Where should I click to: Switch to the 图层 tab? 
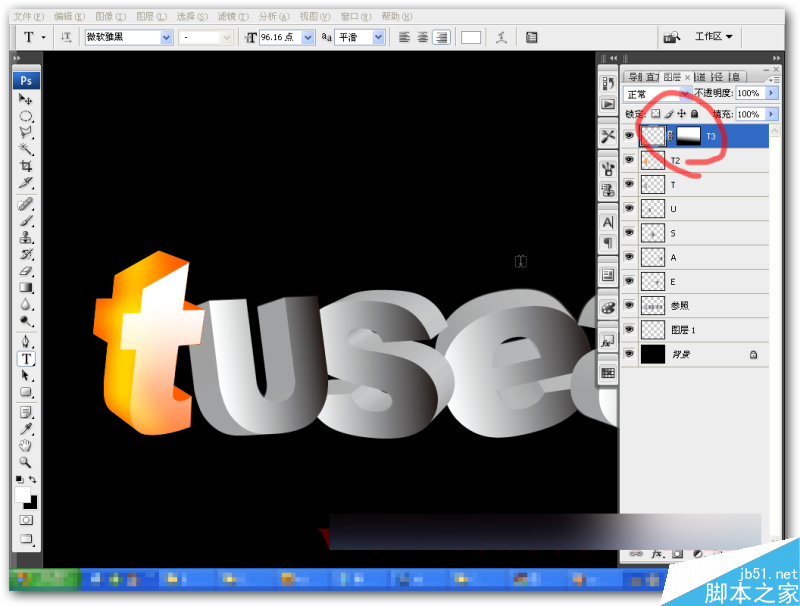coord(672,77)
